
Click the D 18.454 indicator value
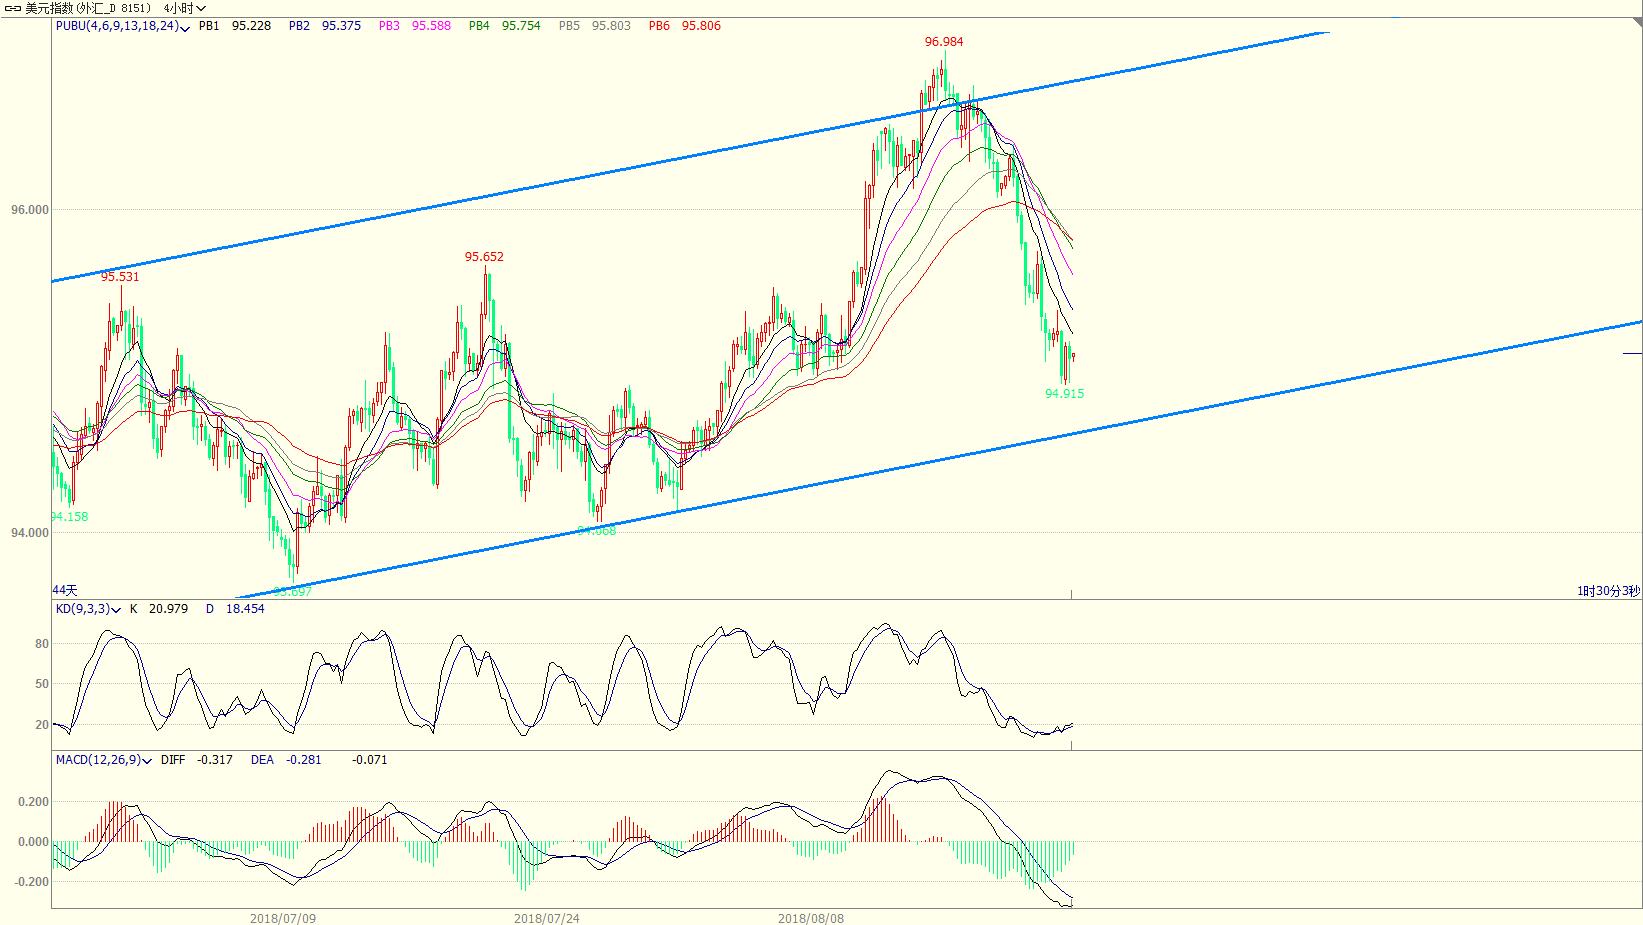pos(235,608)
